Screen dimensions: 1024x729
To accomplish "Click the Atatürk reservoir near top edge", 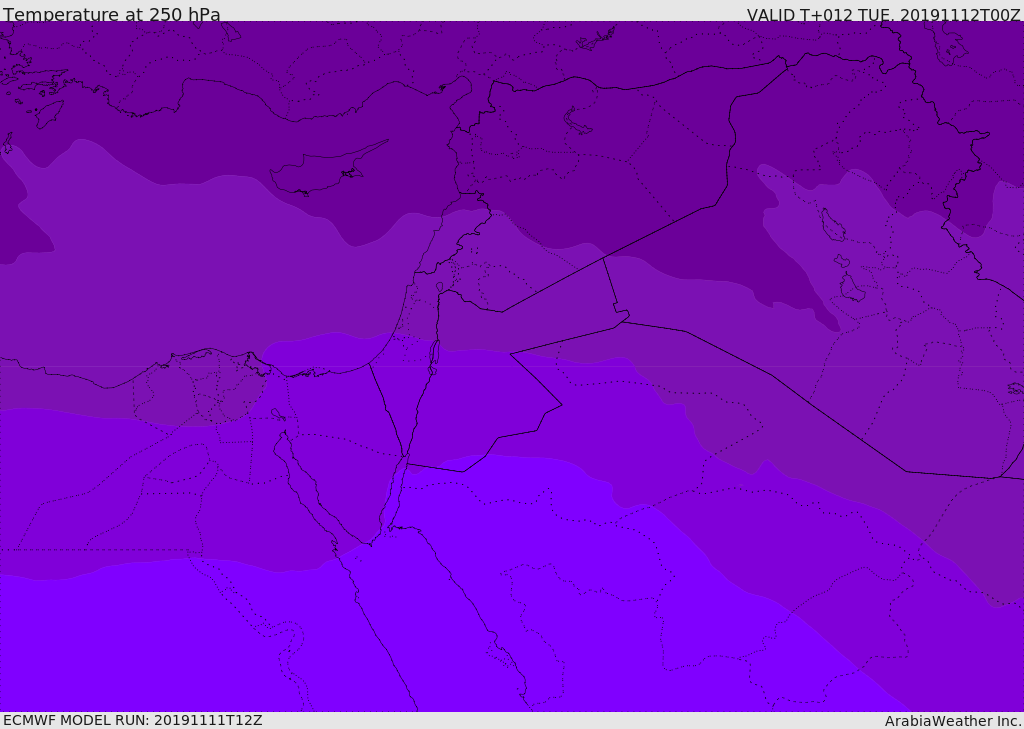I will (596, 39).
